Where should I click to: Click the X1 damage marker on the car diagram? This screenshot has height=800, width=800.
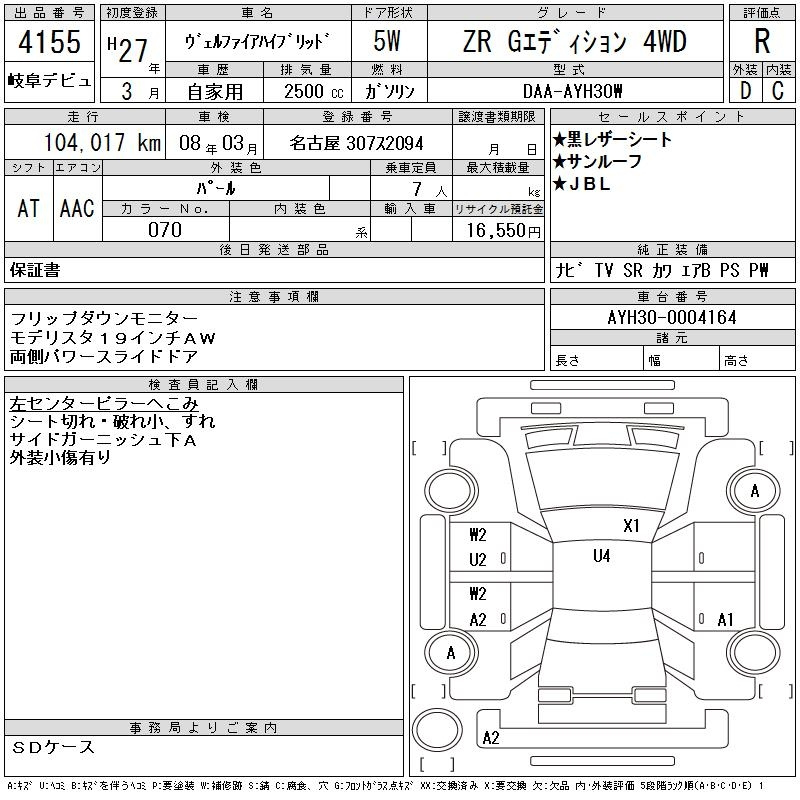[631, 525]
